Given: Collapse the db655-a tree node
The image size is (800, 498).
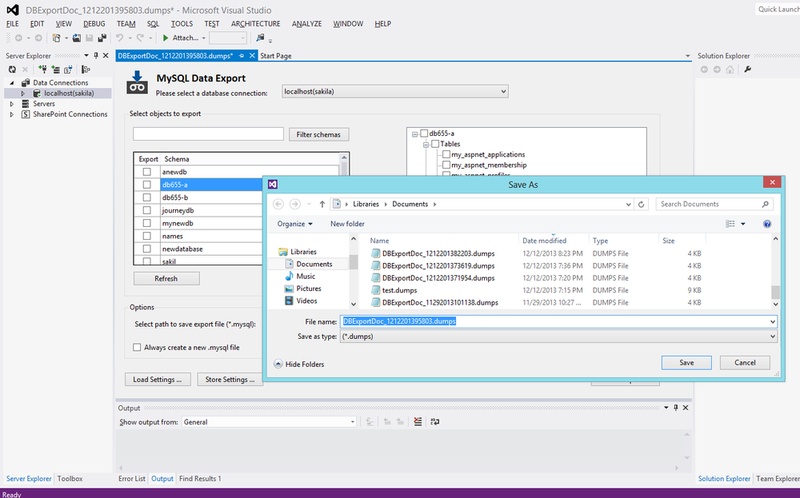Looking at the screenshot, I should 415,134.
